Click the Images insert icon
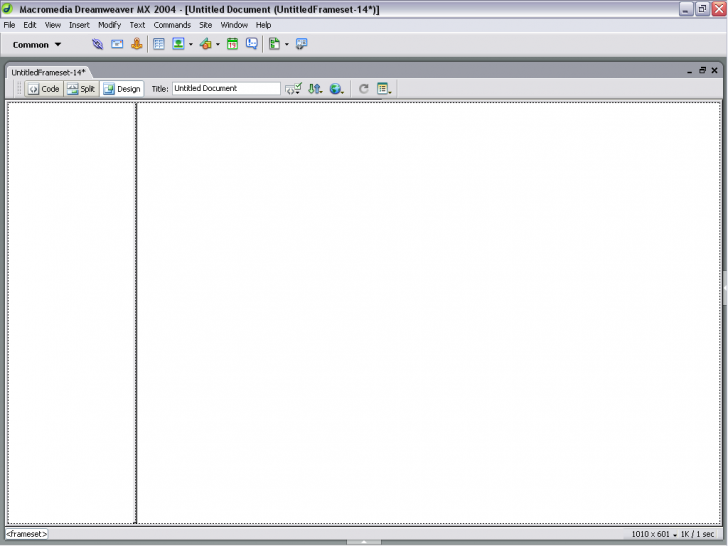The height and width of the screenshot is (546, 728). tap(178, 44)
